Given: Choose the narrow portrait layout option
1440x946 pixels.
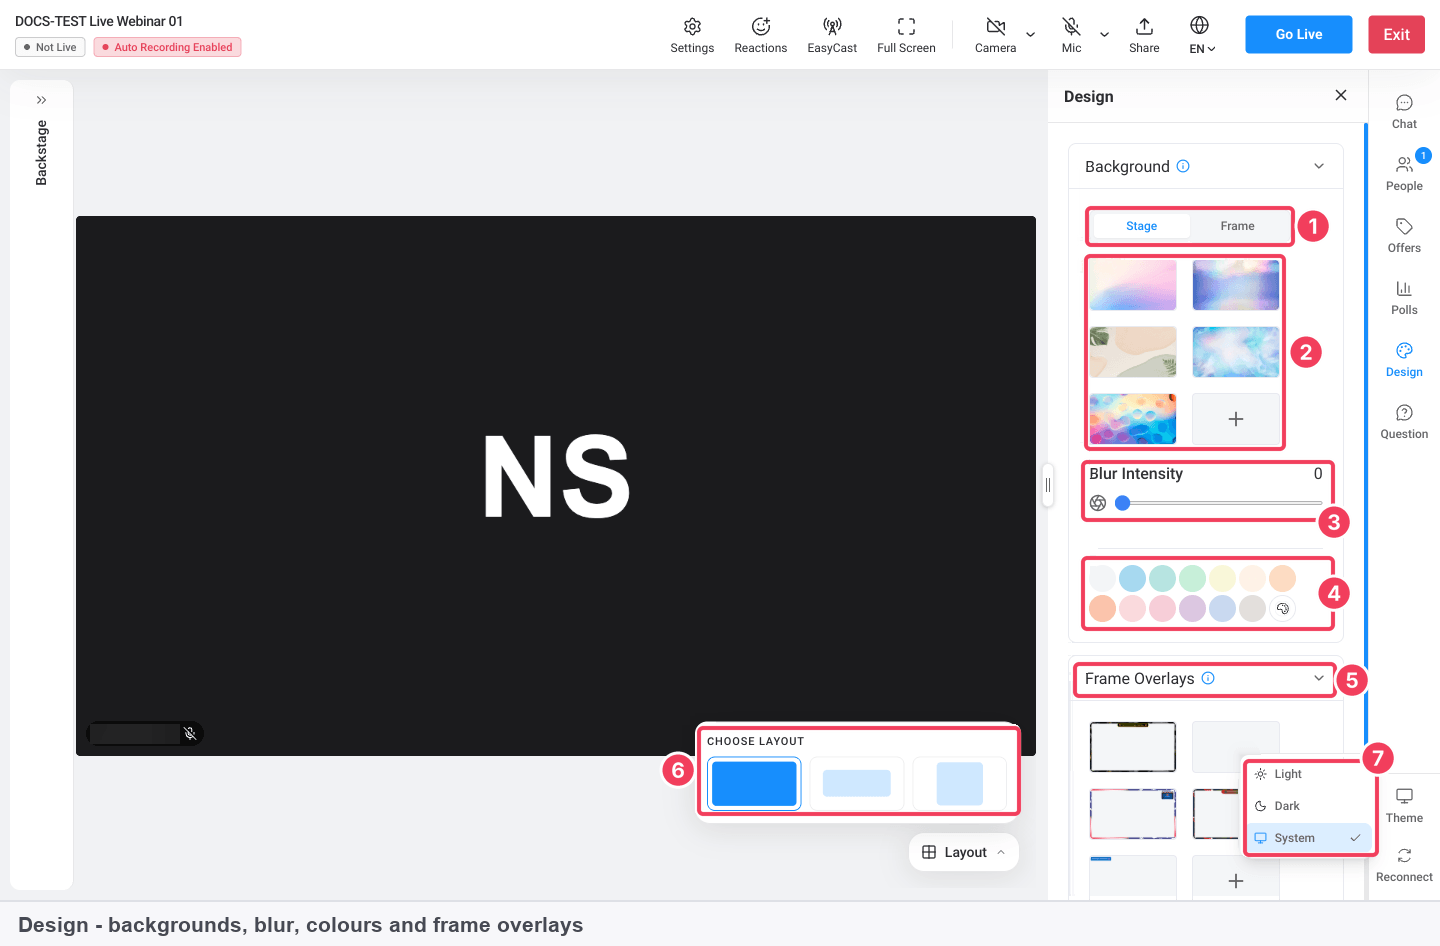Looking at the screenshot, I should (x=959, y=783).
